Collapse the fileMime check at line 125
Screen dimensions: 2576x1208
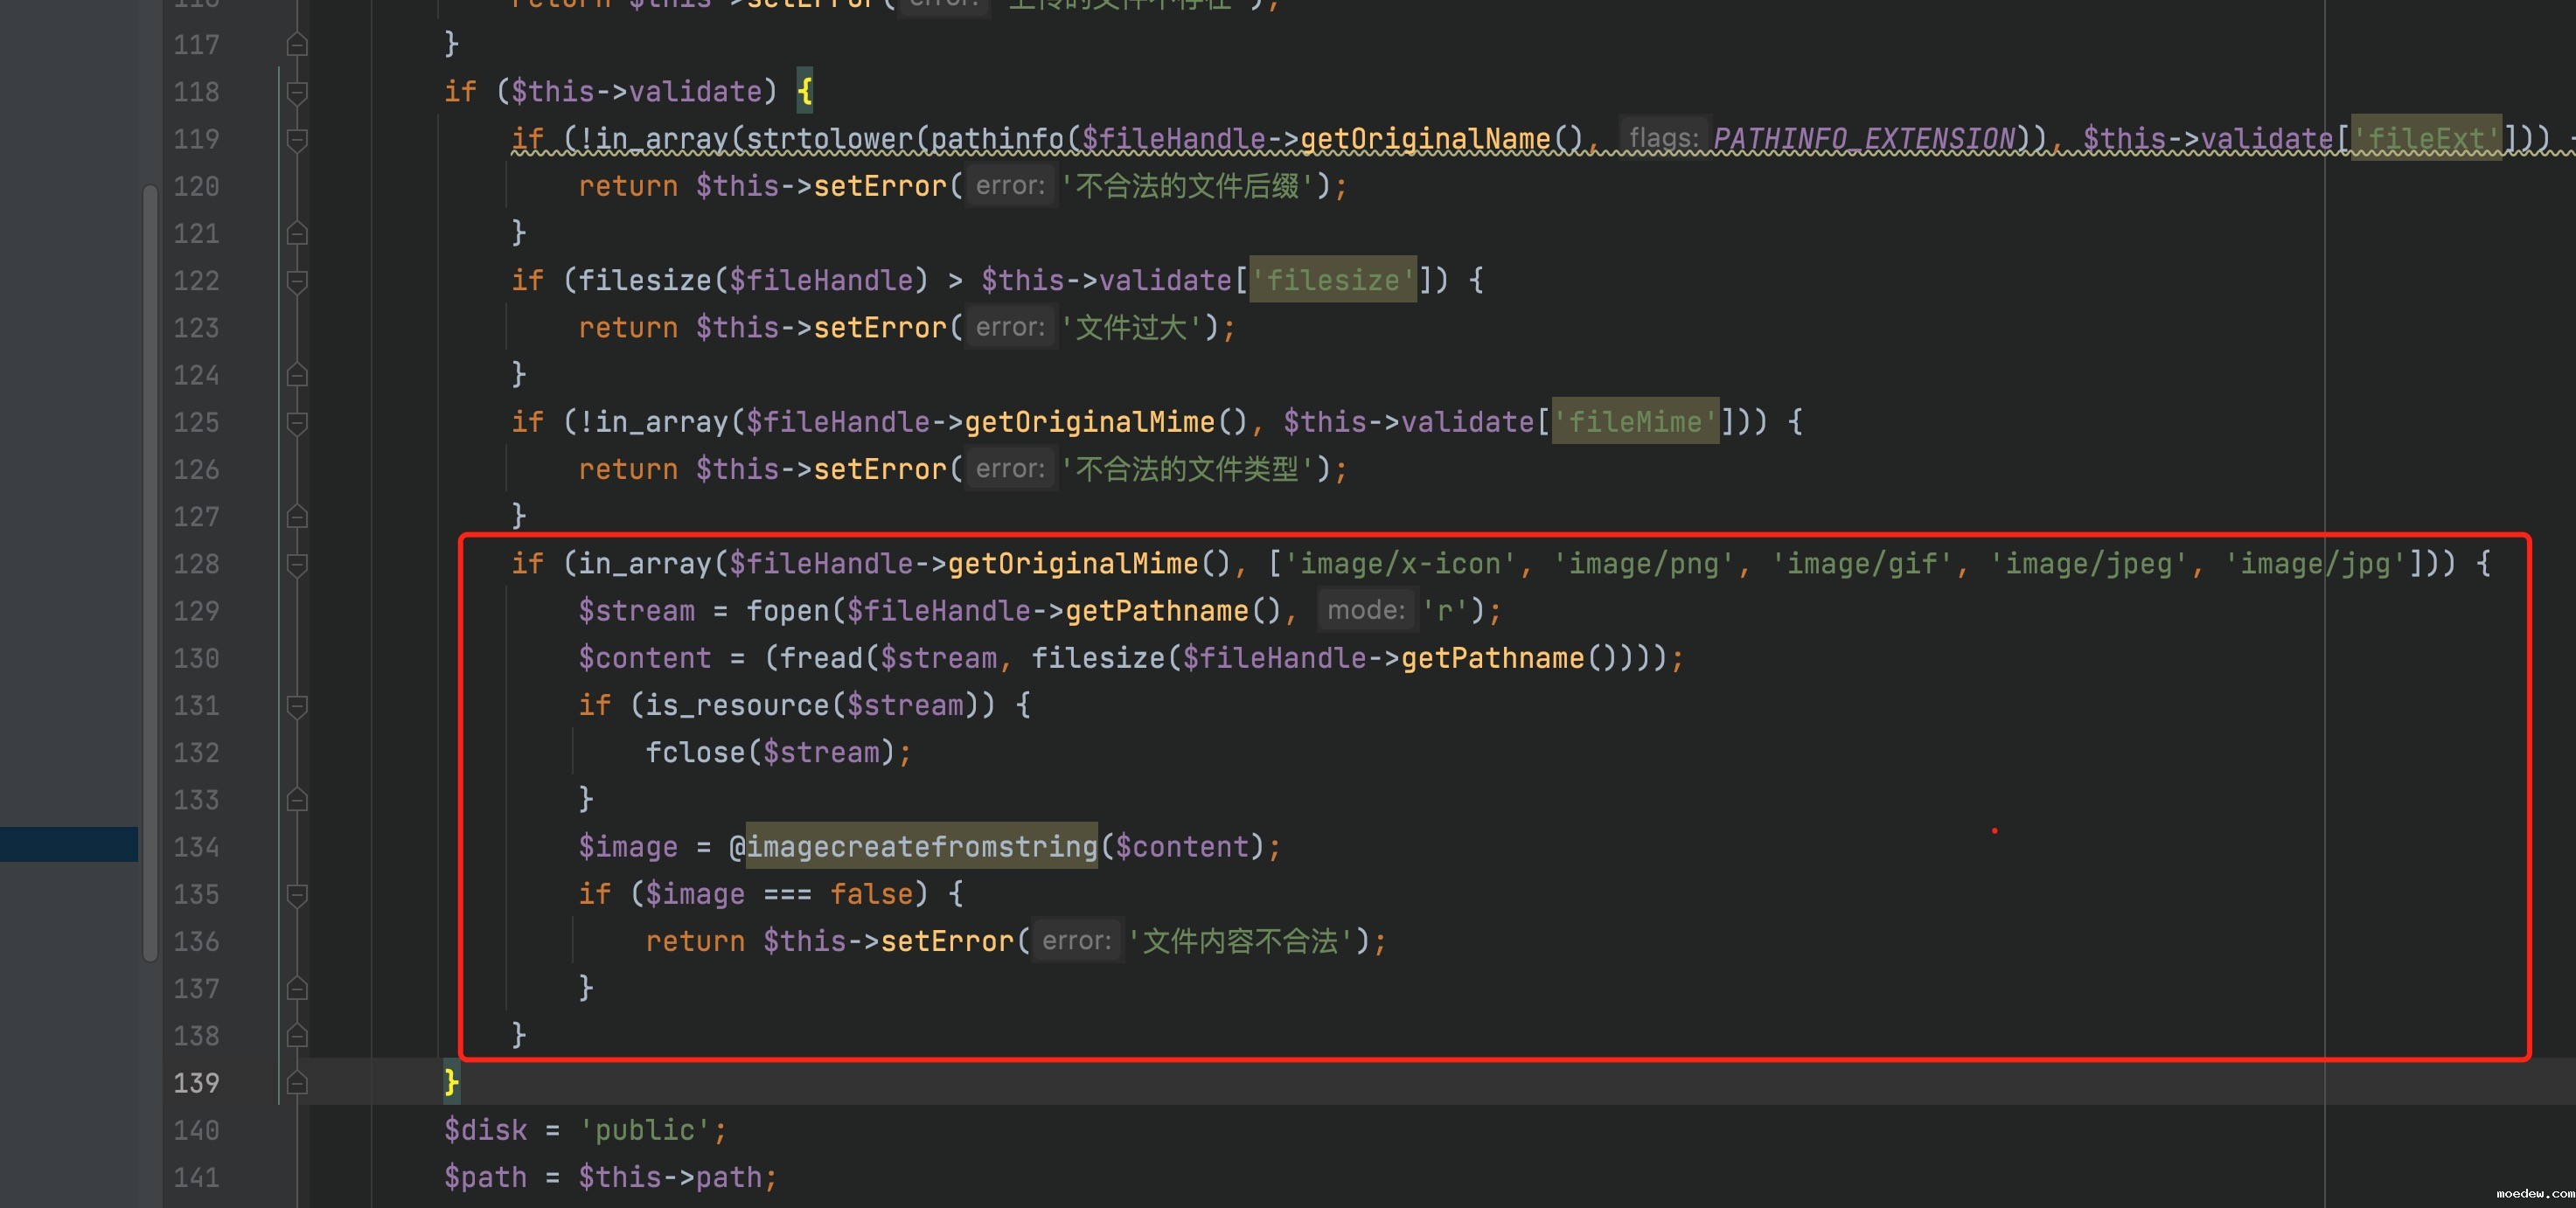(296, 423)
